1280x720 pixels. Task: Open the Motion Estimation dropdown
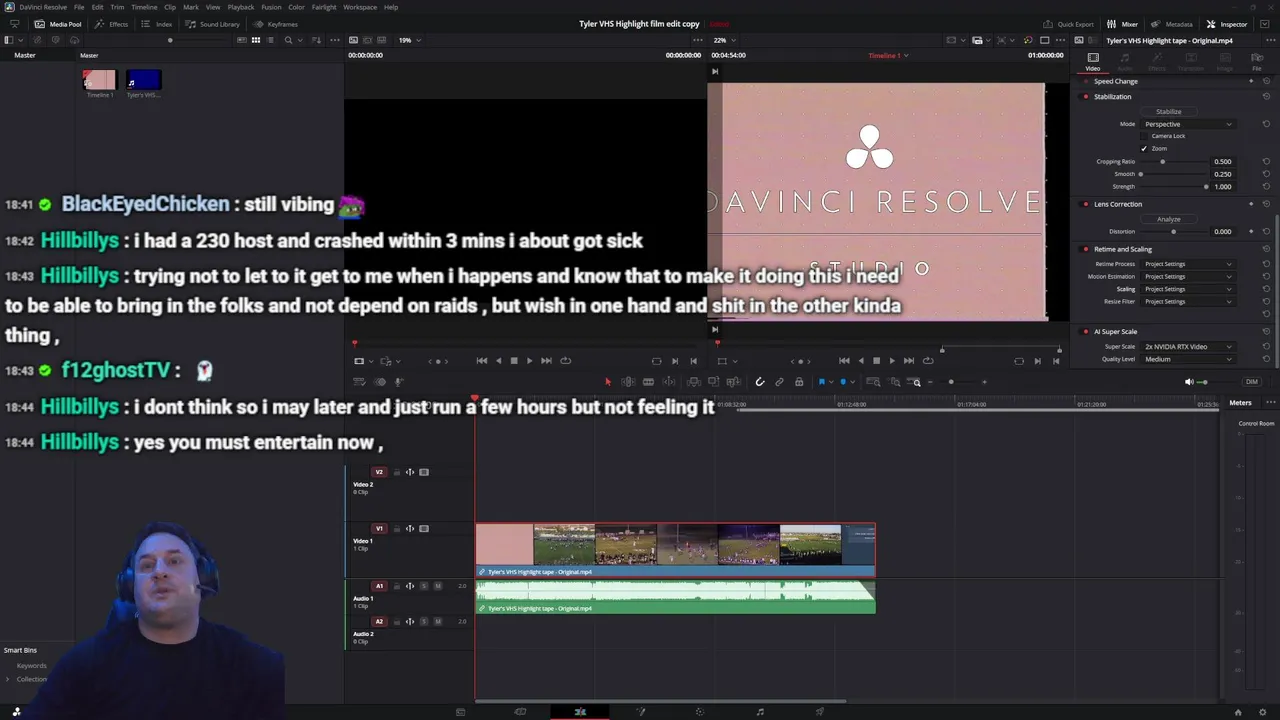tap(1188, 276)
